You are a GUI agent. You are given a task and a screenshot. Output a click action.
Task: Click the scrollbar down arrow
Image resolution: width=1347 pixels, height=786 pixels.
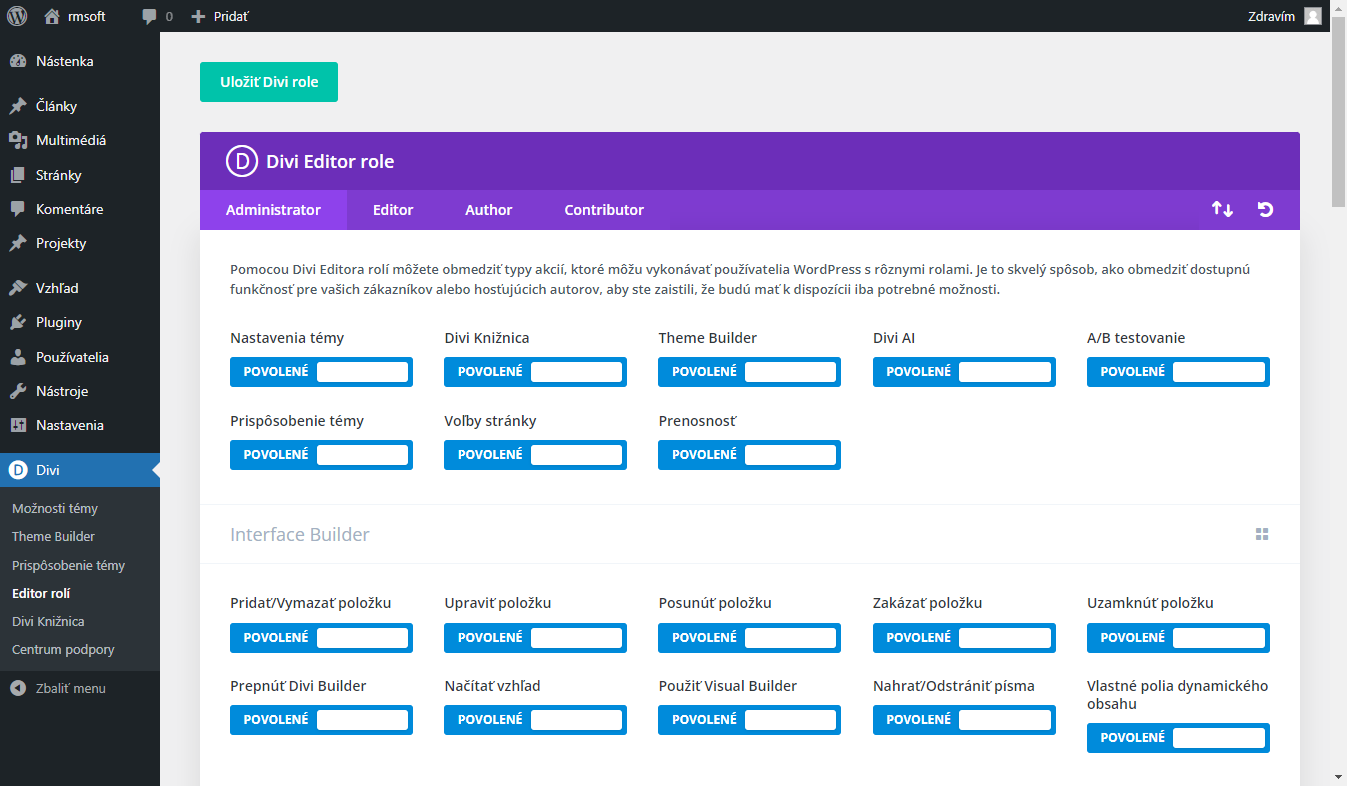coord(1338,777)
